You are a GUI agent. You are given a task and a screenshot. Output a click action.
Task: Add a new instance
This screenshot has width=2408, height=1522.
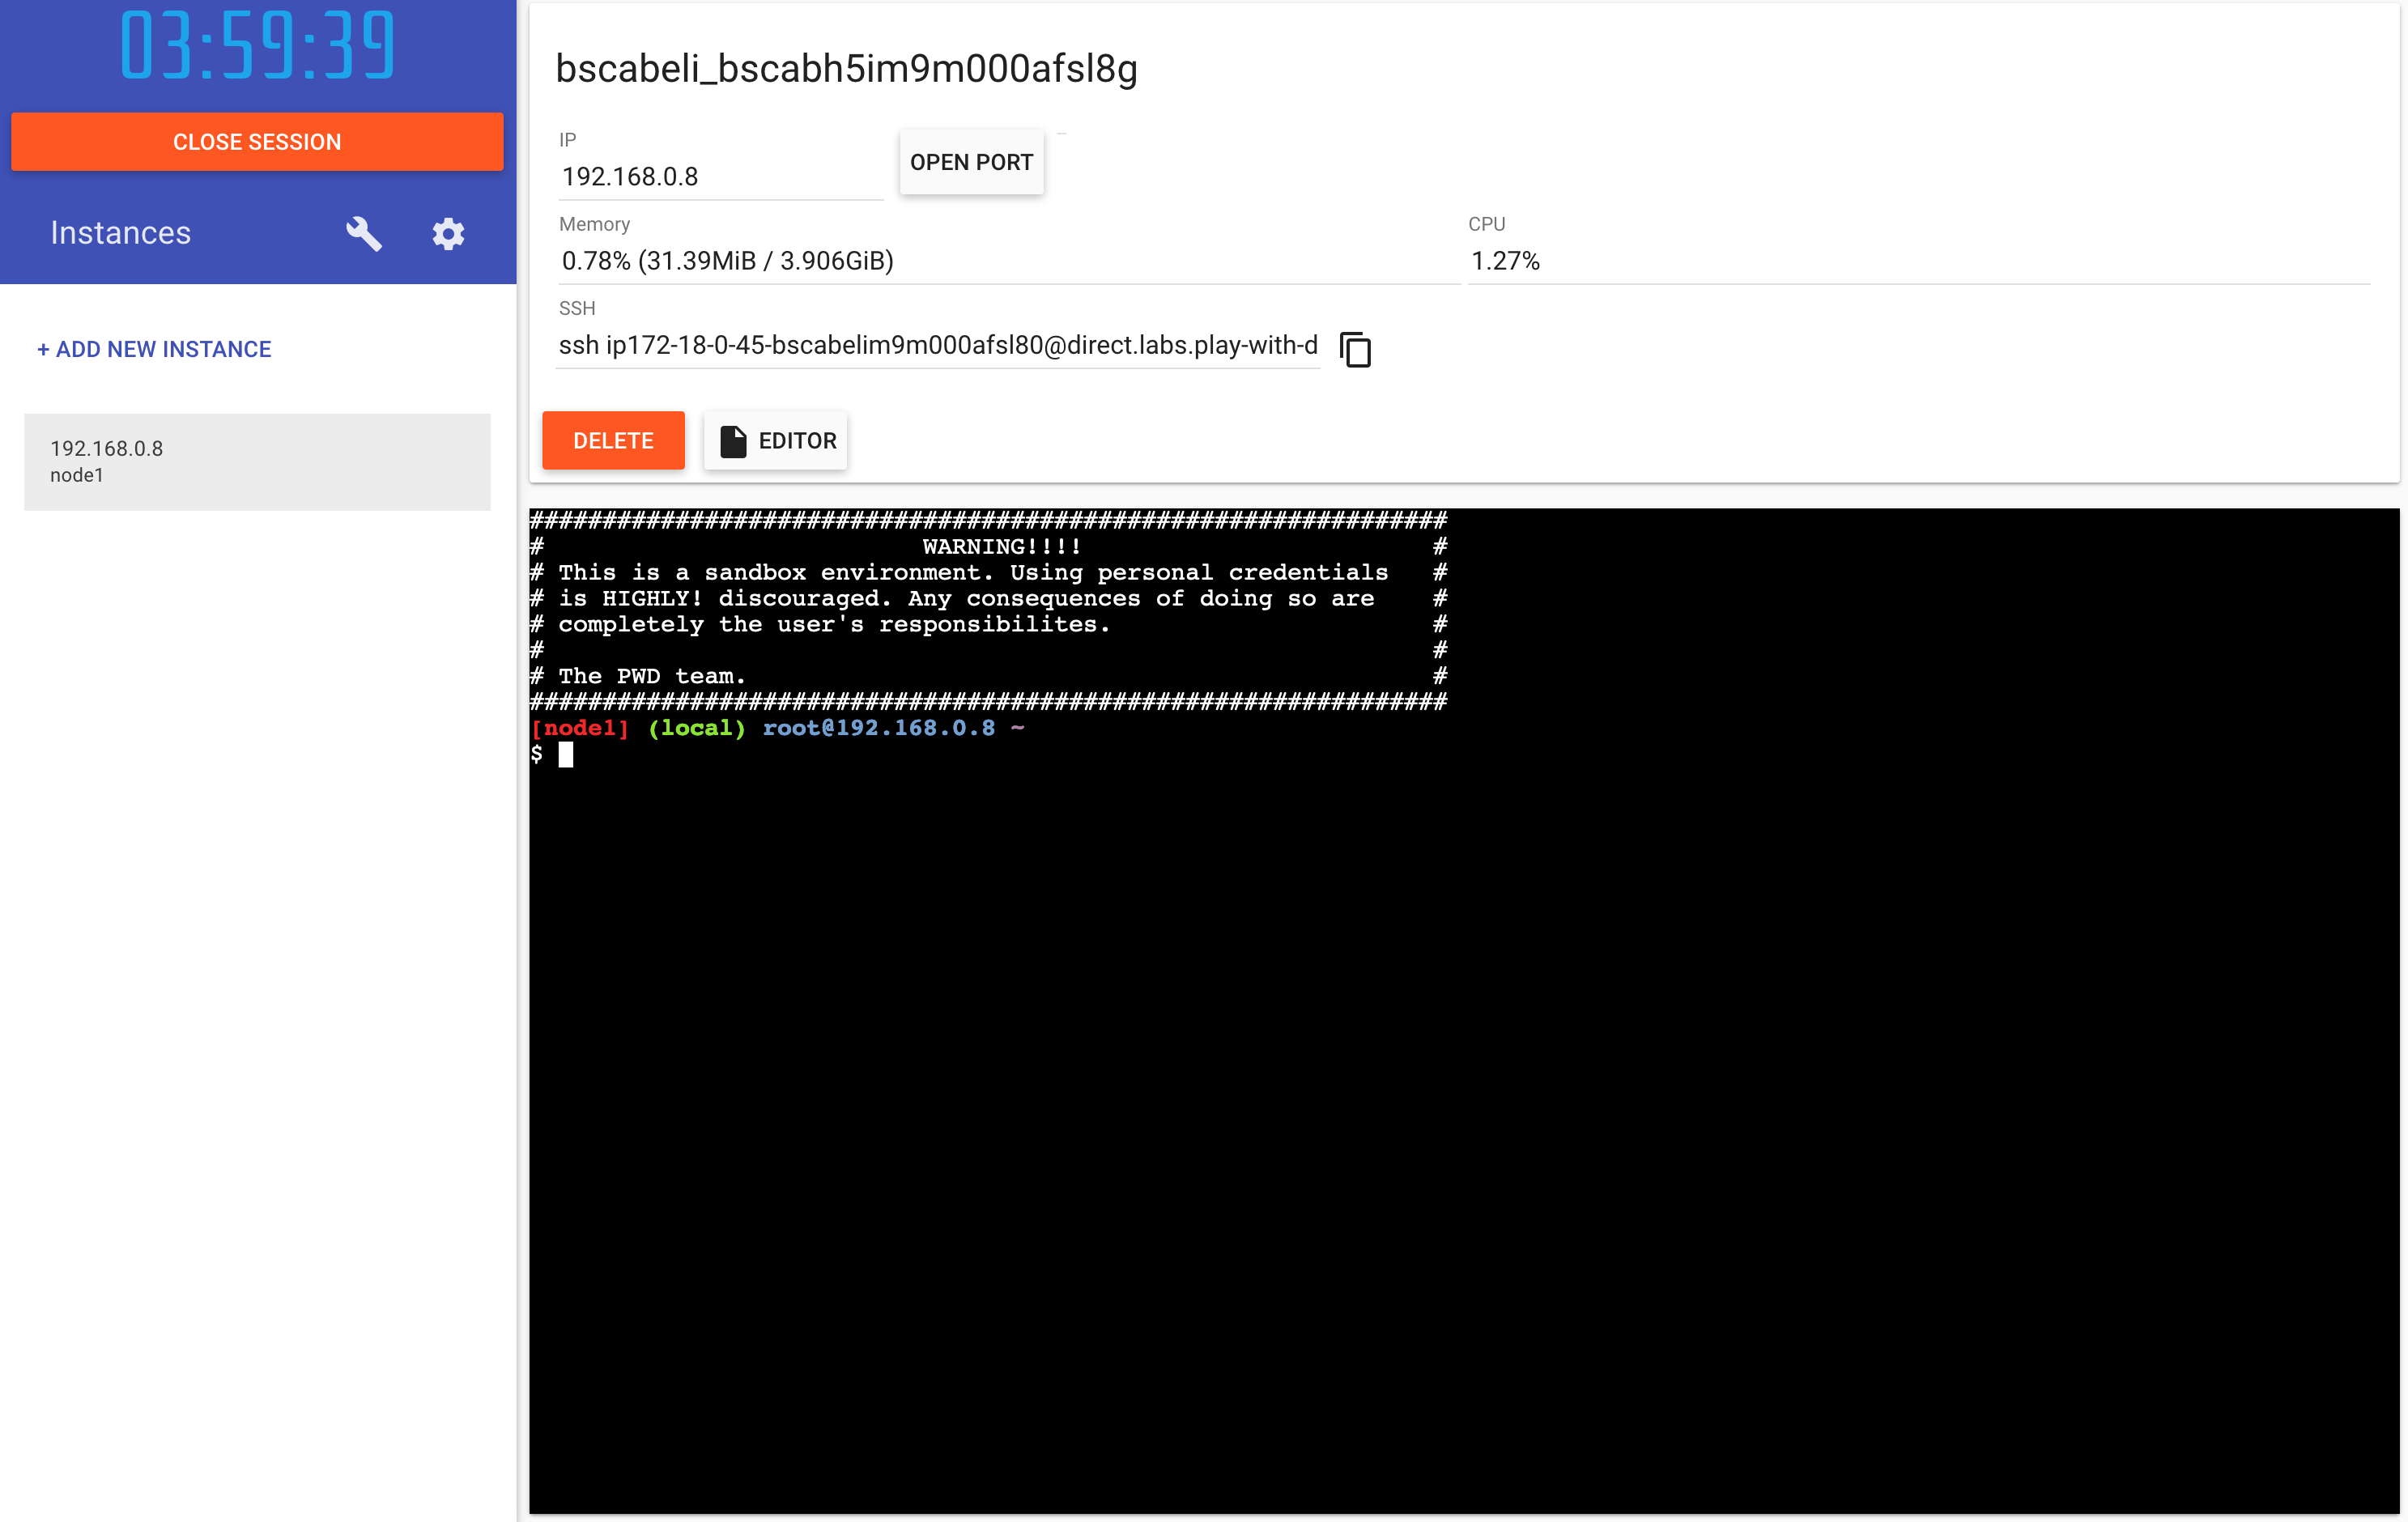(153, 349)
